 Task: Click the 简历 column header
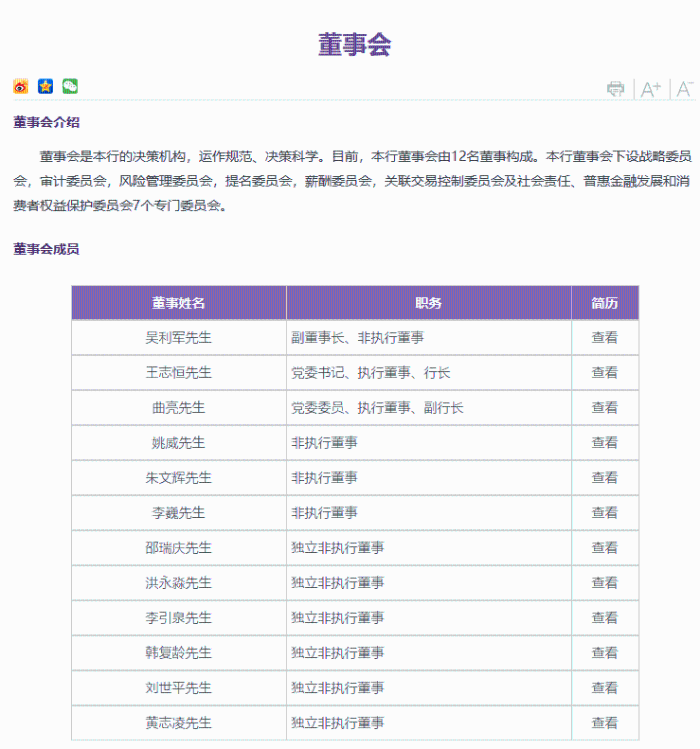[605, 303]
